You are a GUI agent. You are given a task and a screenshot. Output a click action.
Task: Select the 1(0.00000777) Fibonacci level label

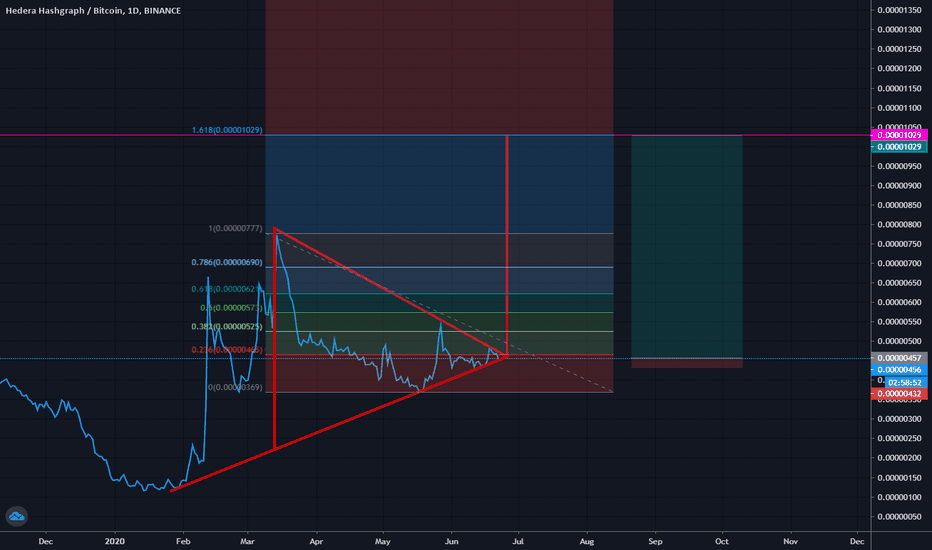click(235, 228)
